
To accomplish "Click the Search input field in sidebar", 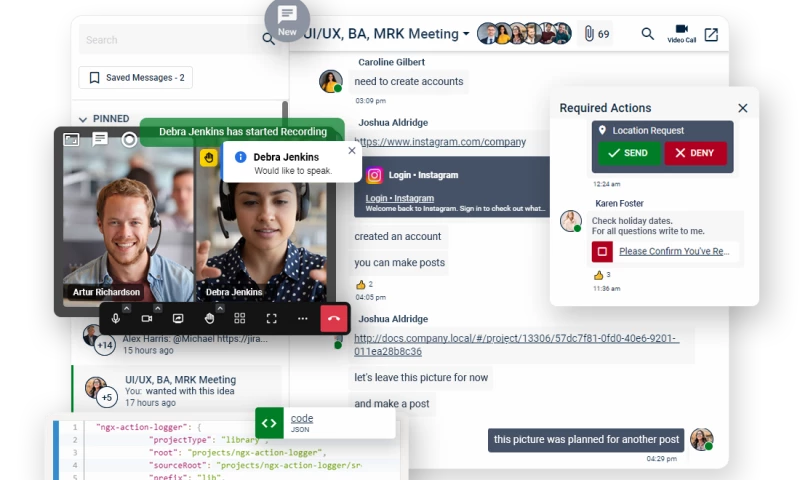I will pos(171,40).
